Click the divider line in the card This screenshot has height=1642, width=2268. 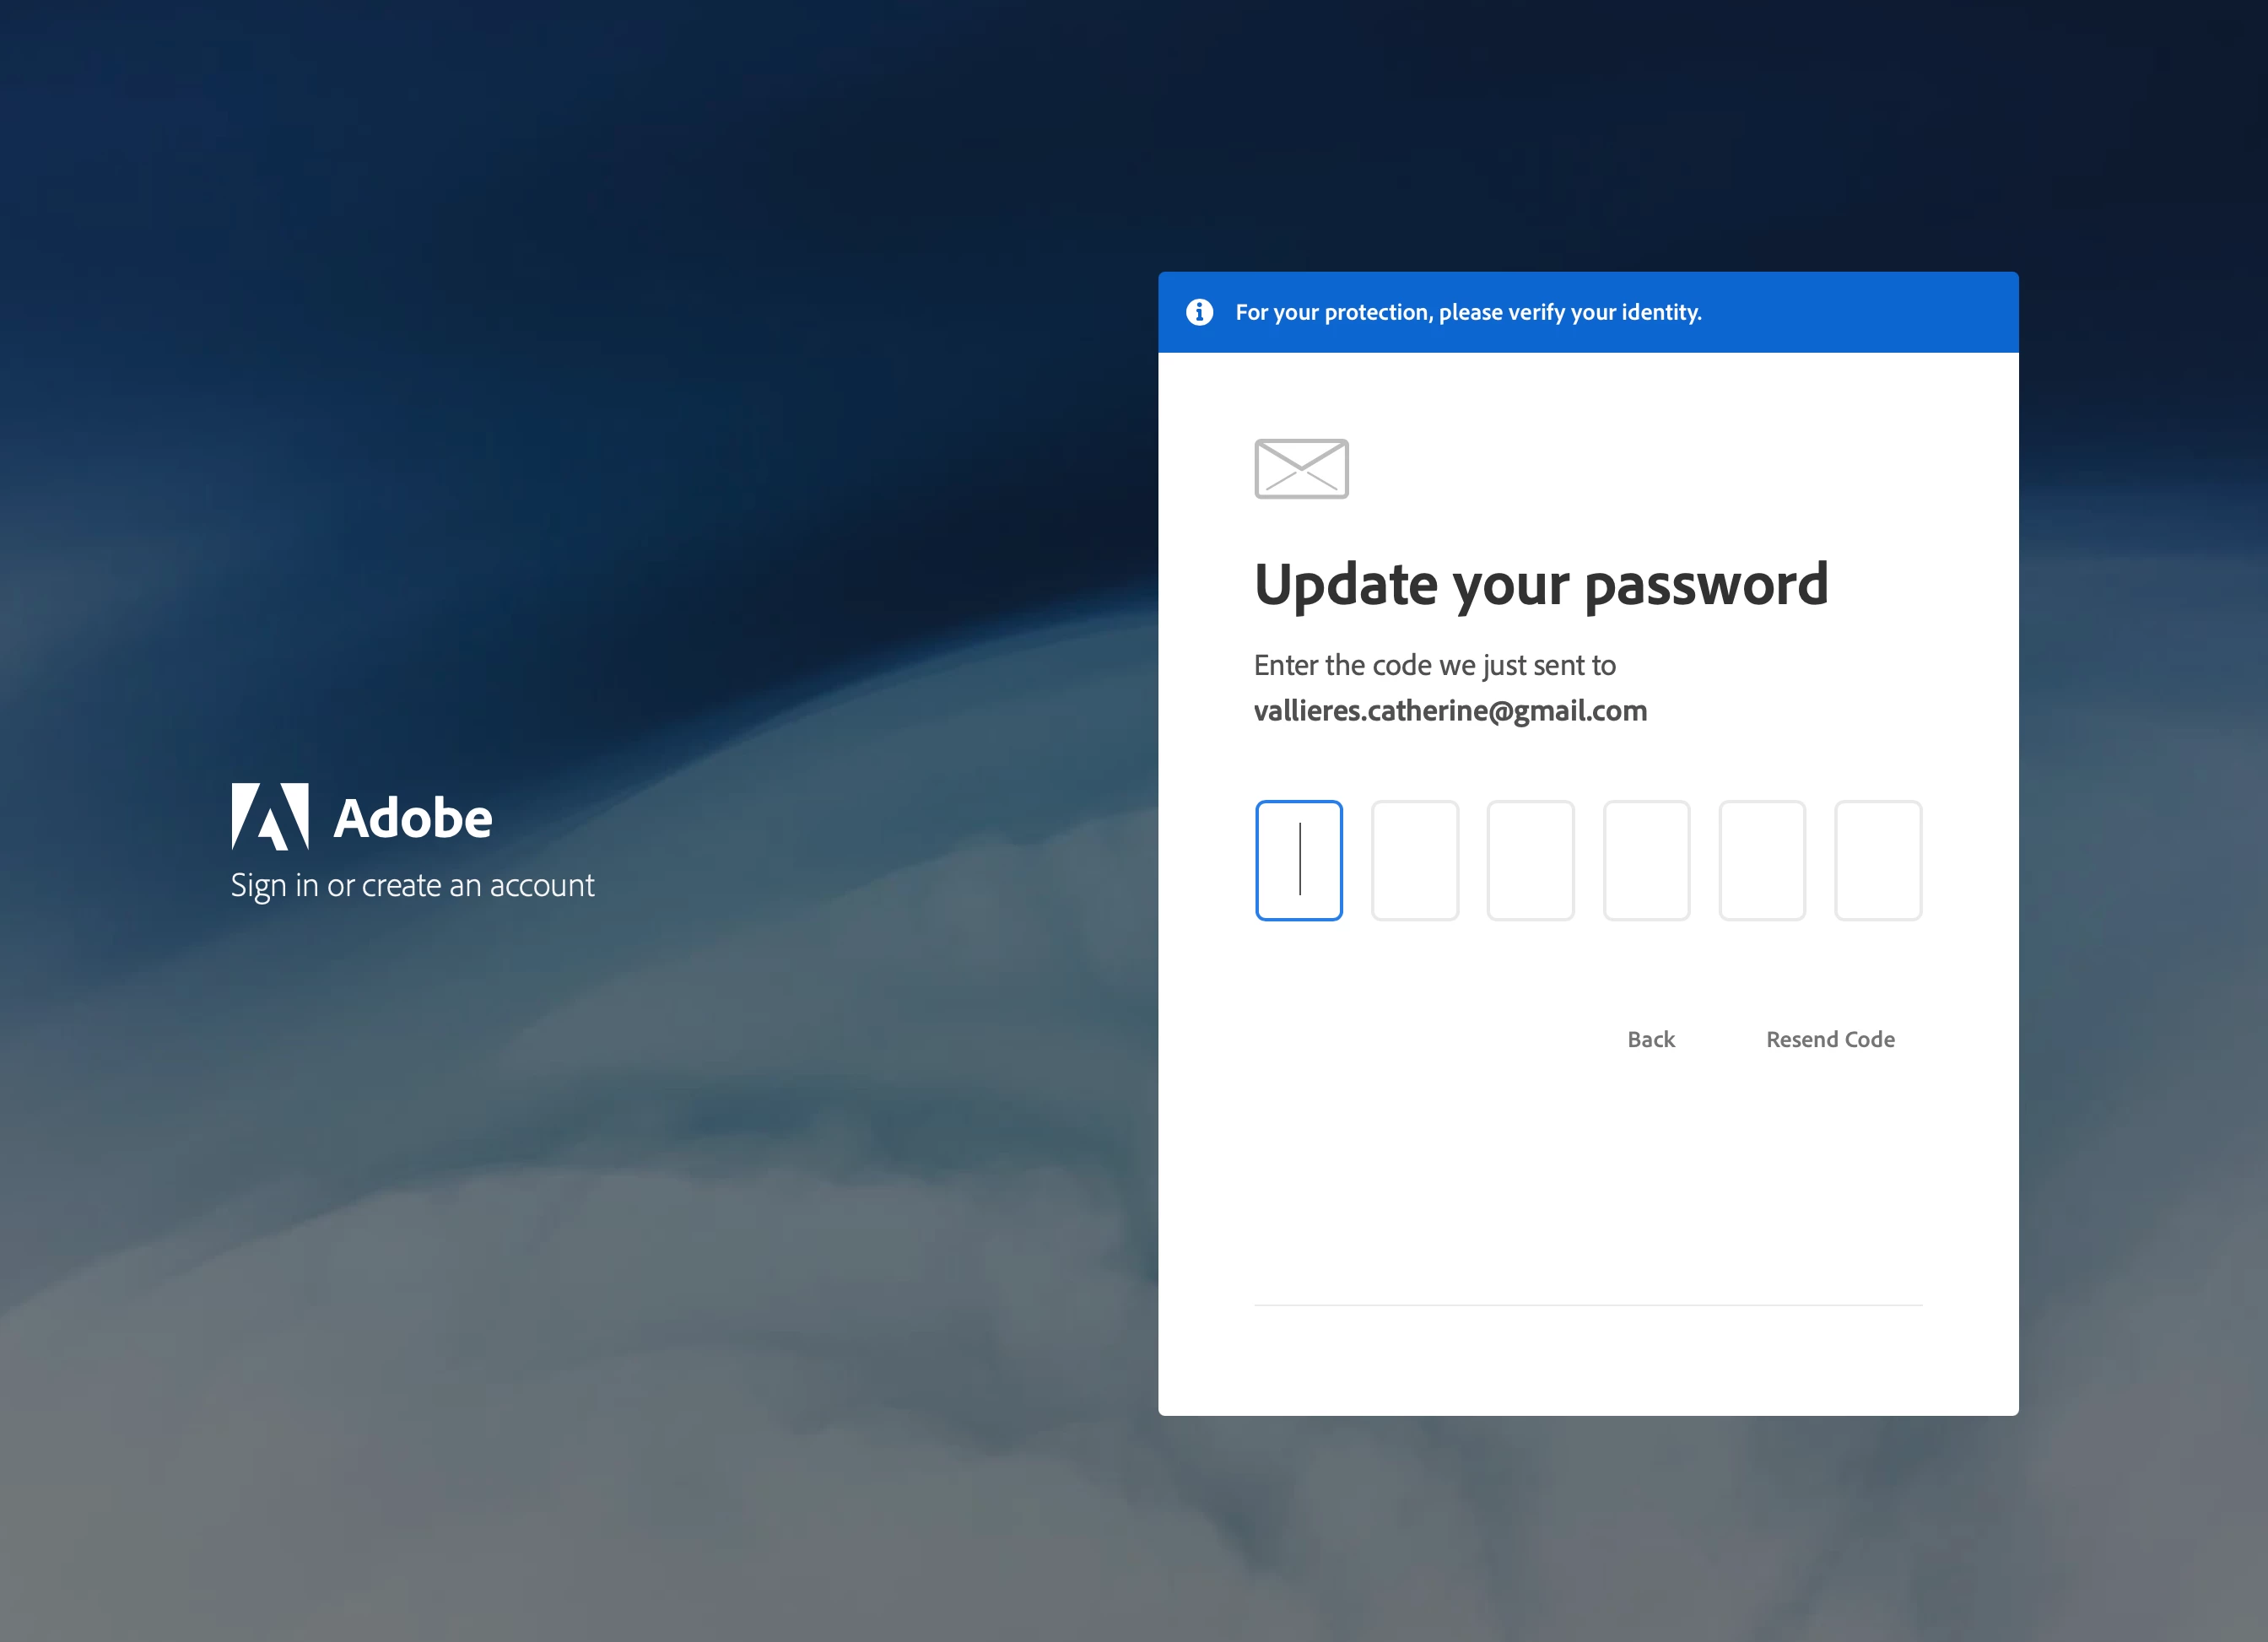pyautogui.click(x=1588, y=1305)
